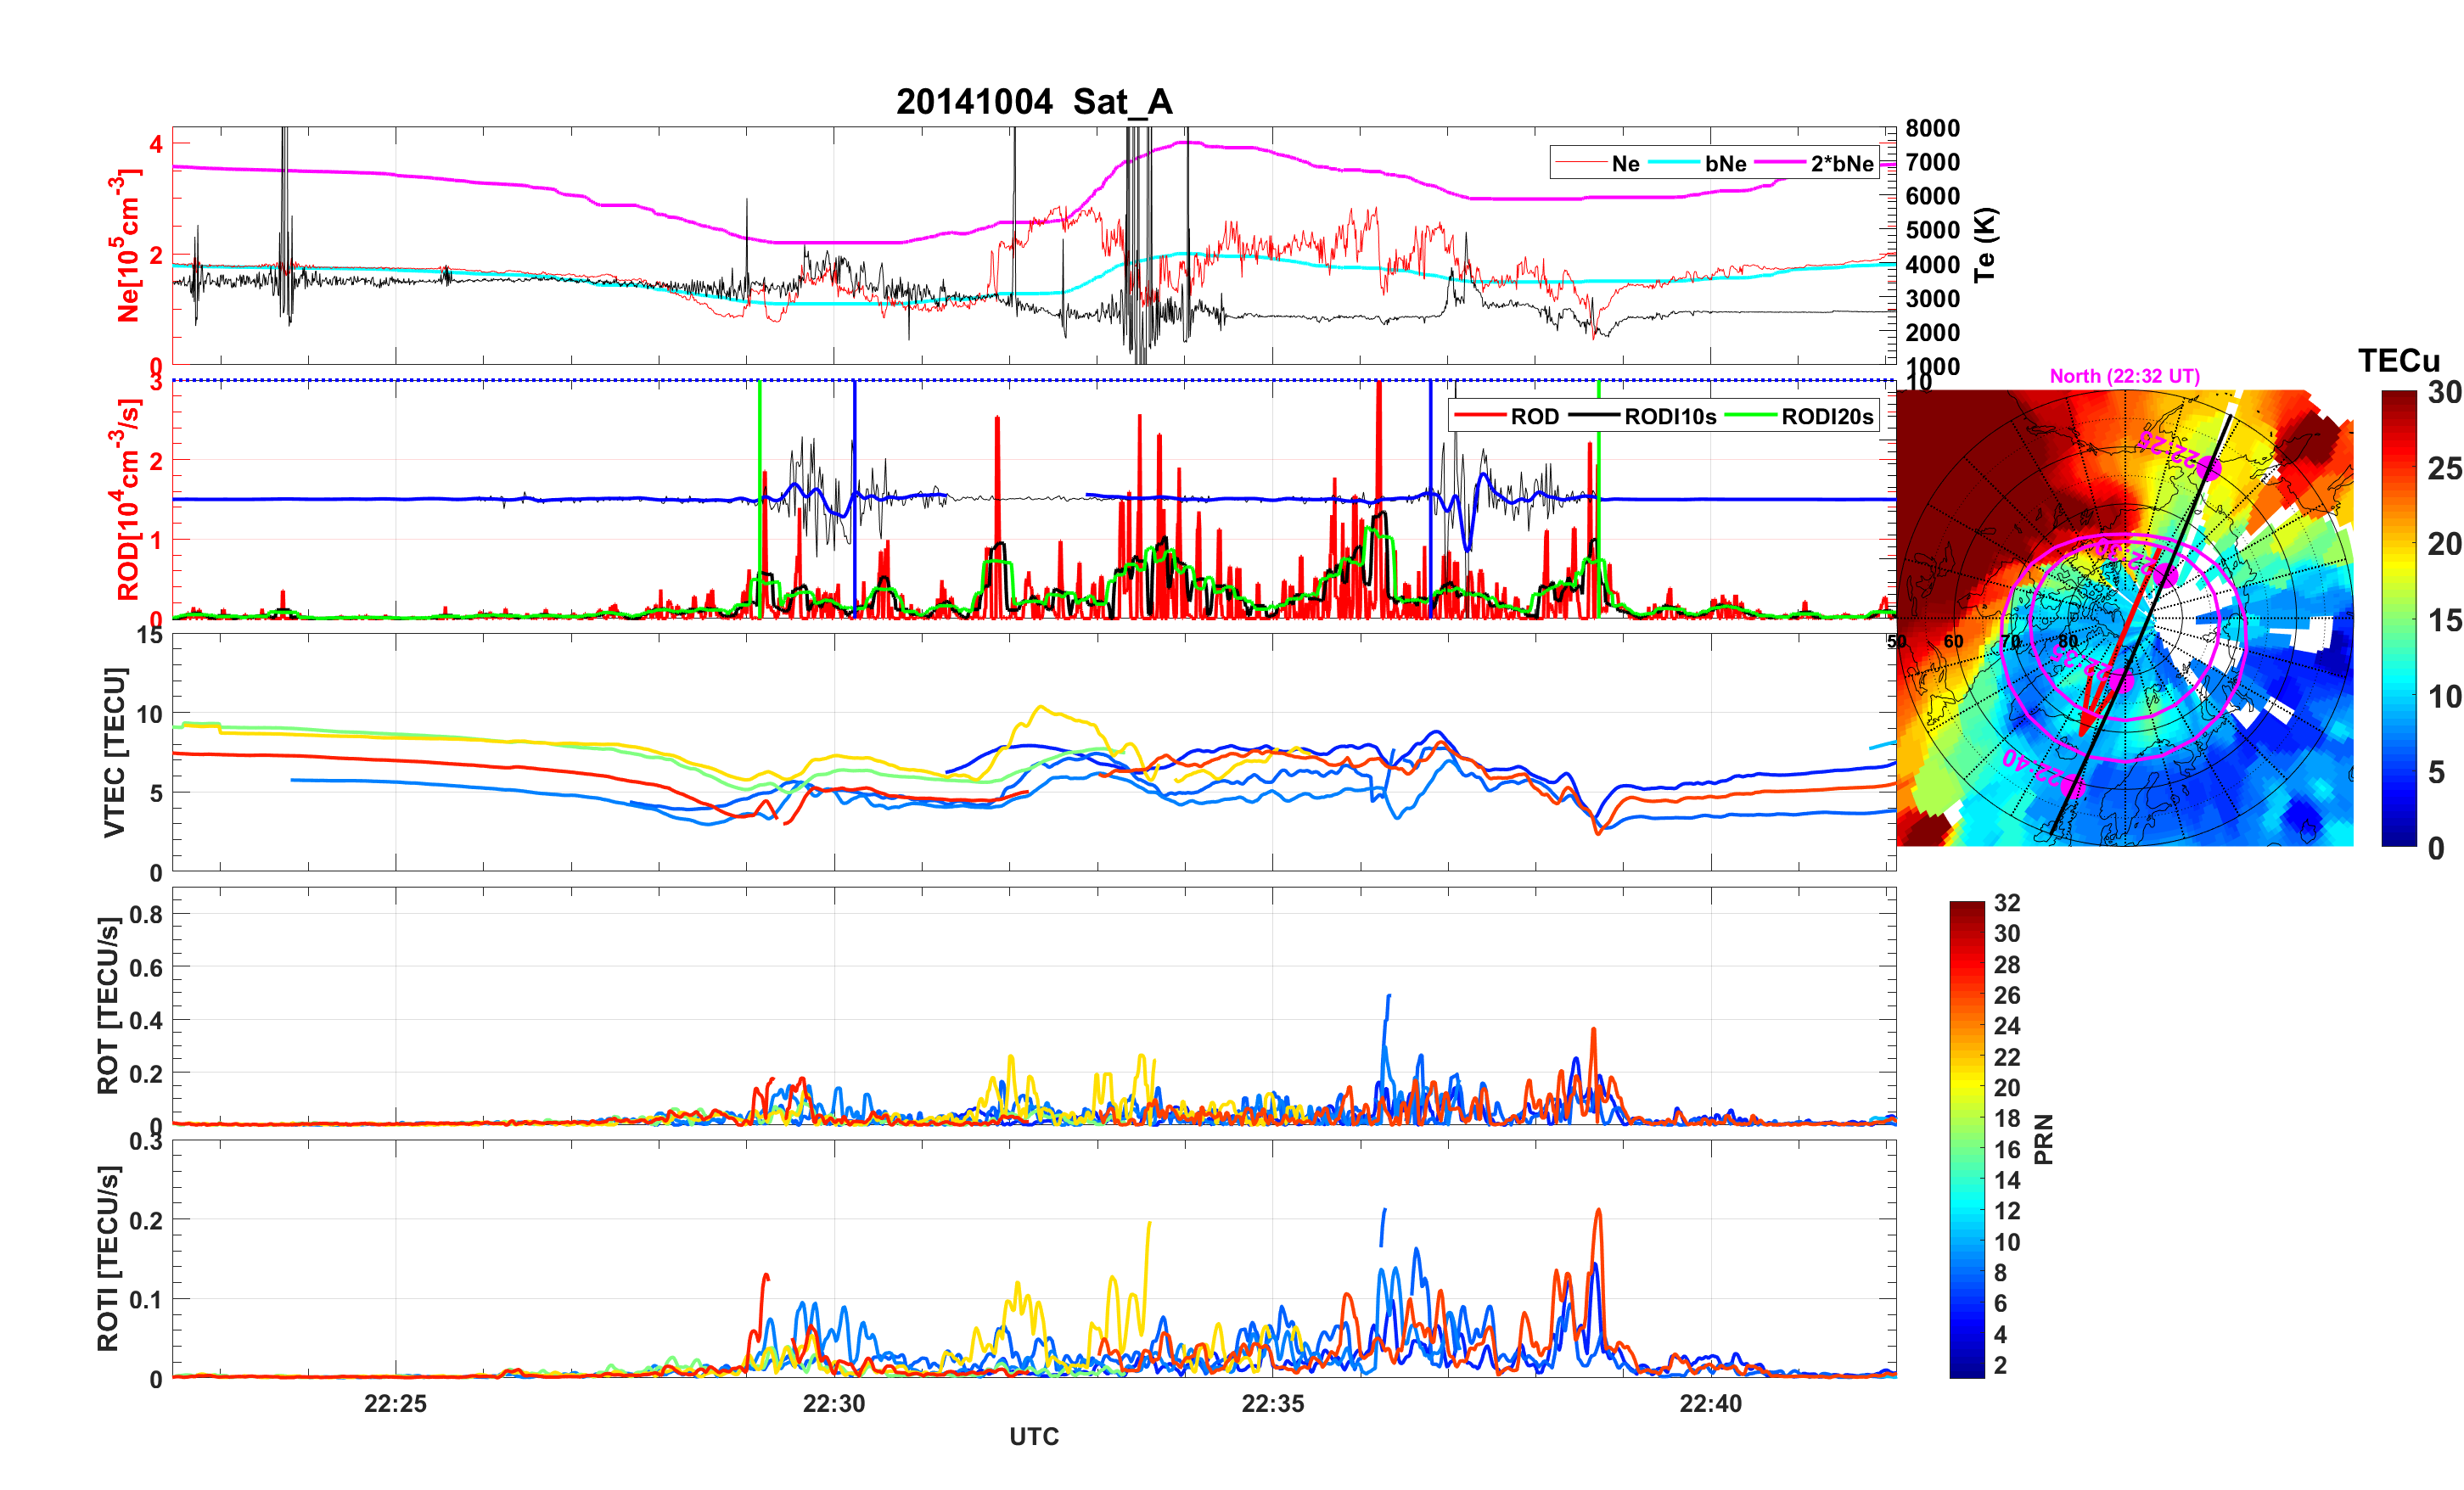Click the 'UTC' x-axis label
The image size is (2464, 1490).
pyautogui.click(x=1034, y=1436)
